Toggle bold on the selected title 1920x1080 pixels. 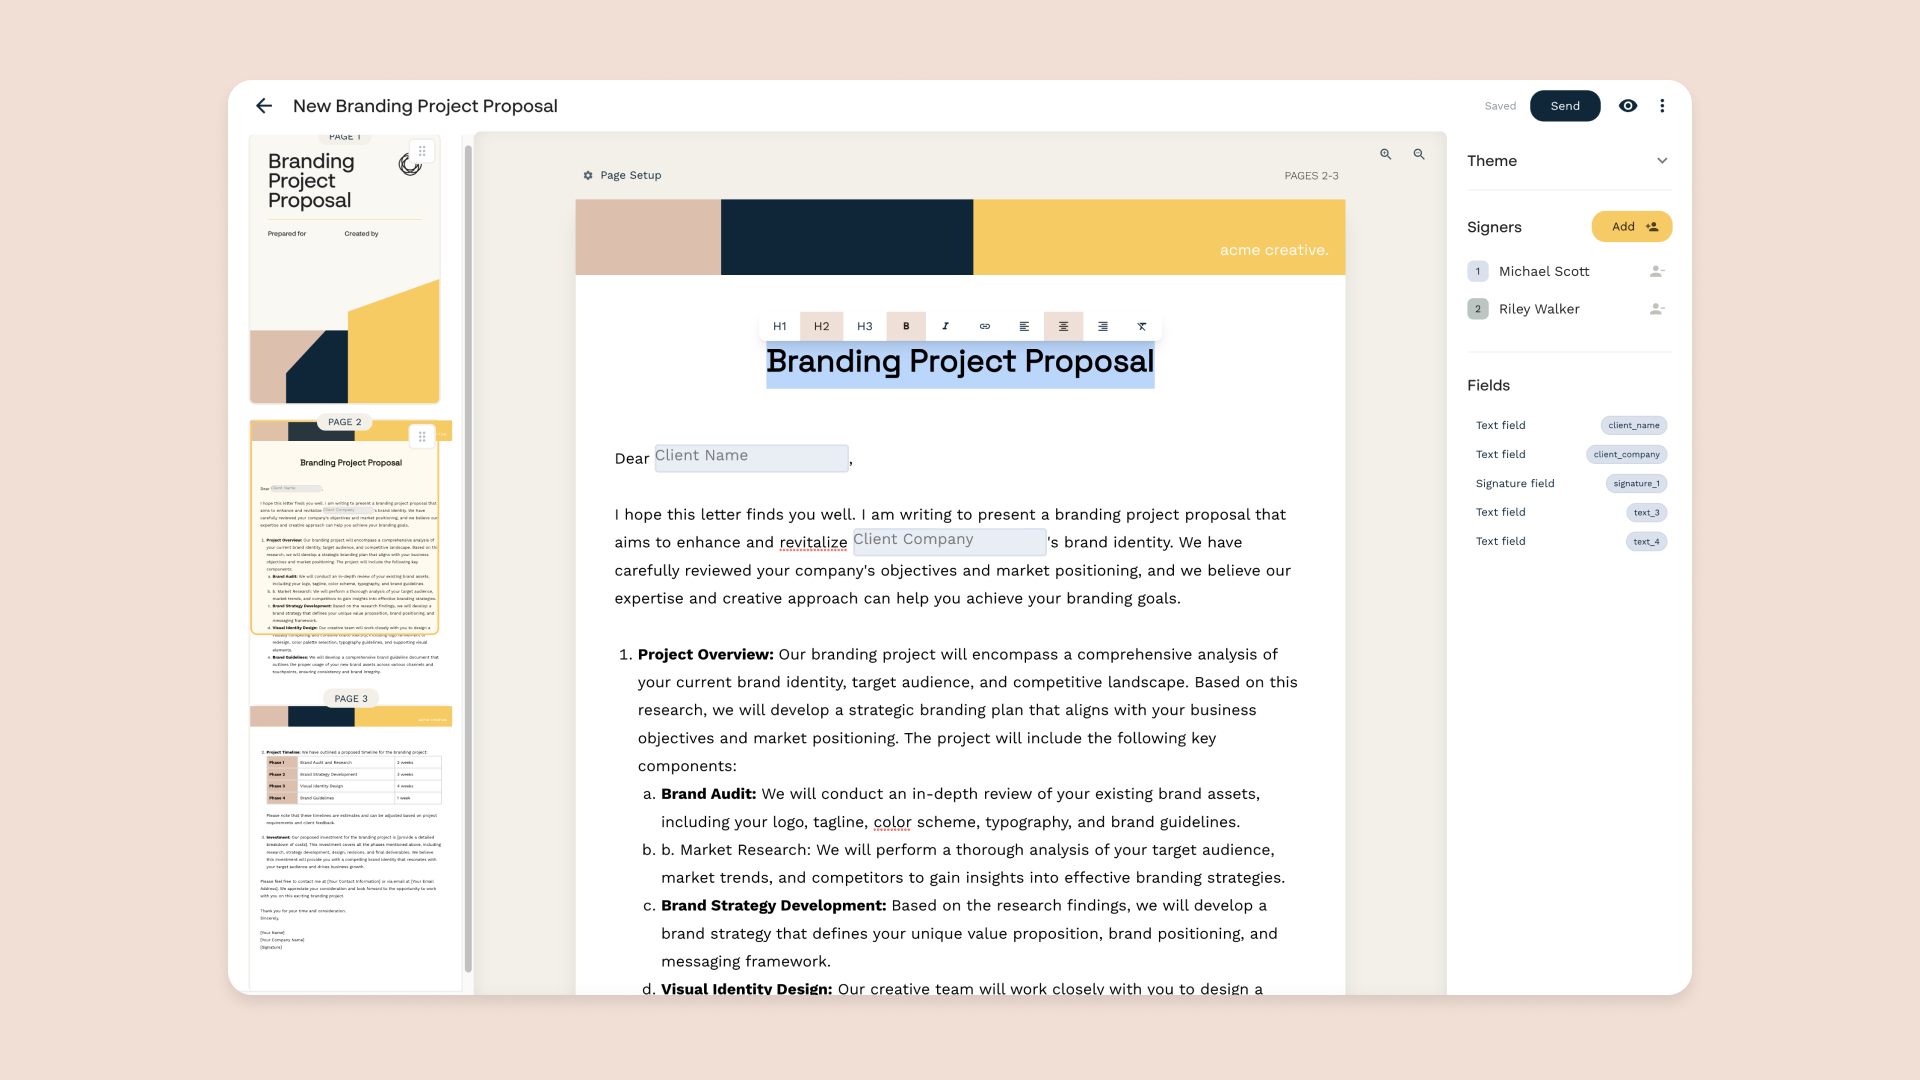[906, 326]
